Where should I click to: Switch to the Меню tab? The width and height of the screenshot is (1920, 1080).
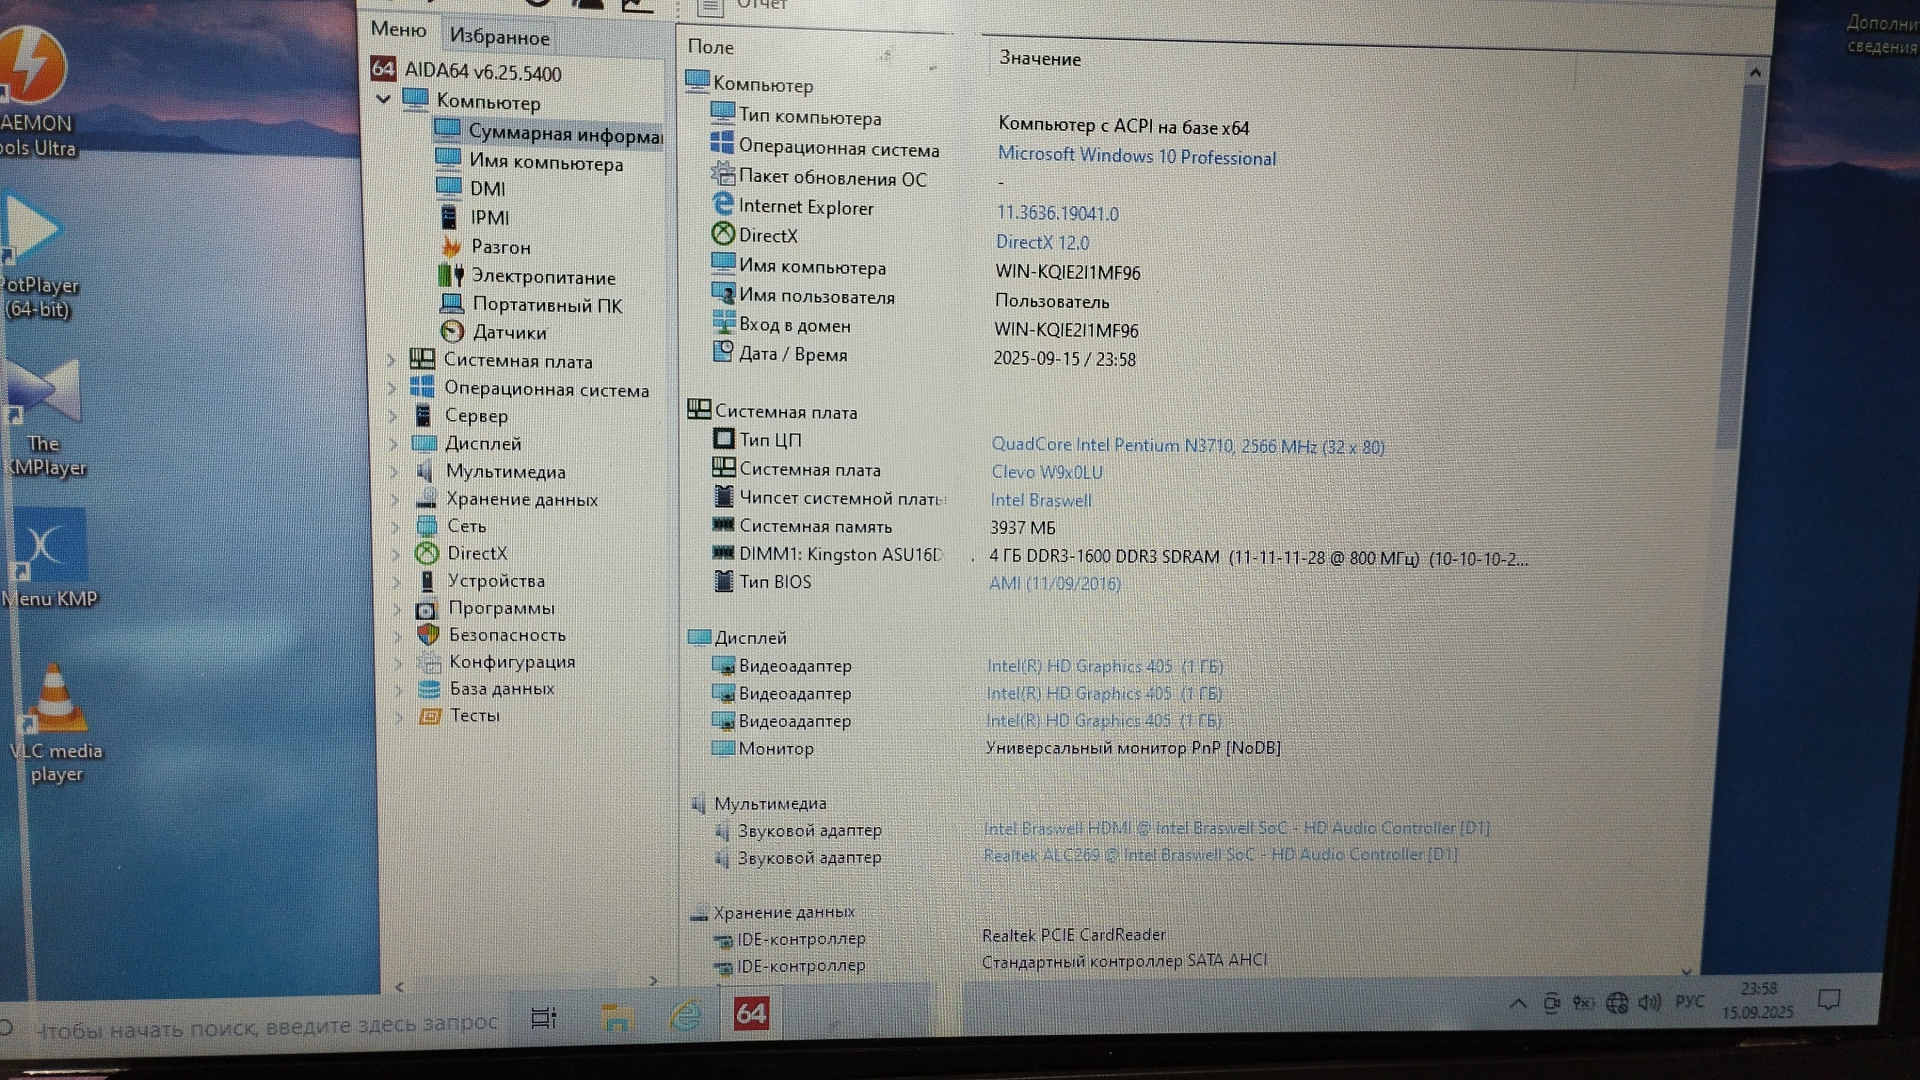398,30
